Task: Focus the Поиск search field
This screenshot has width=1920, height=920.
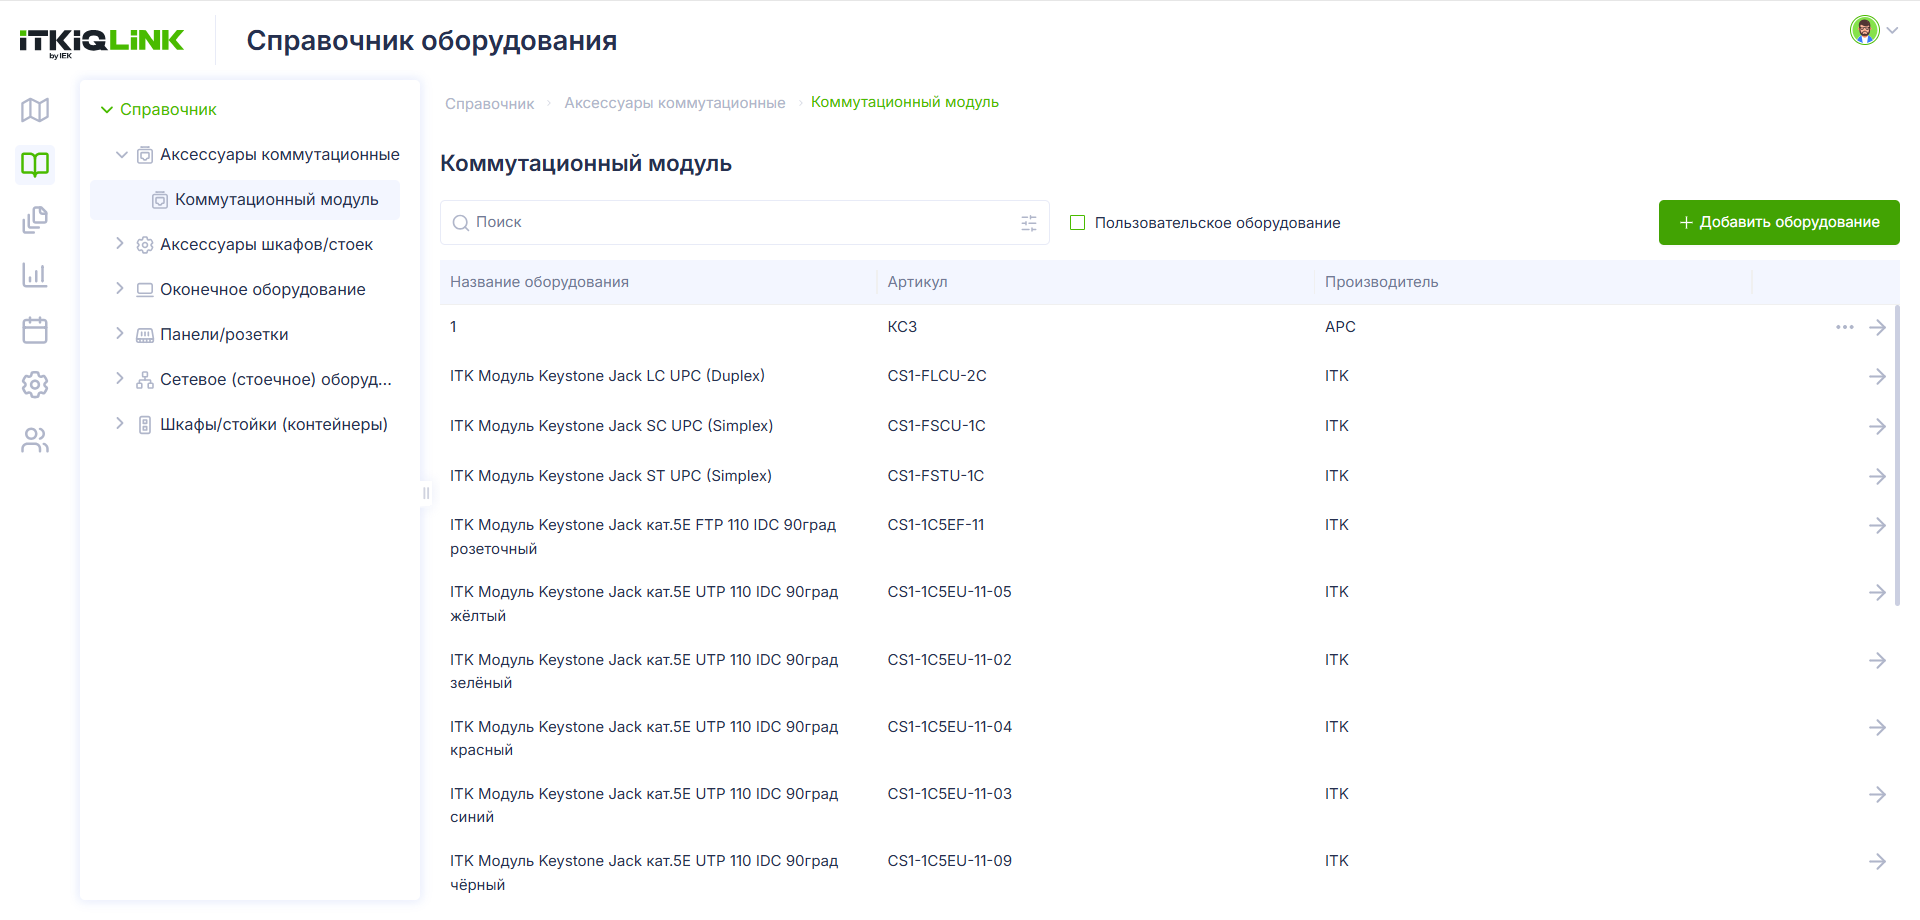Action: point(745,223)
